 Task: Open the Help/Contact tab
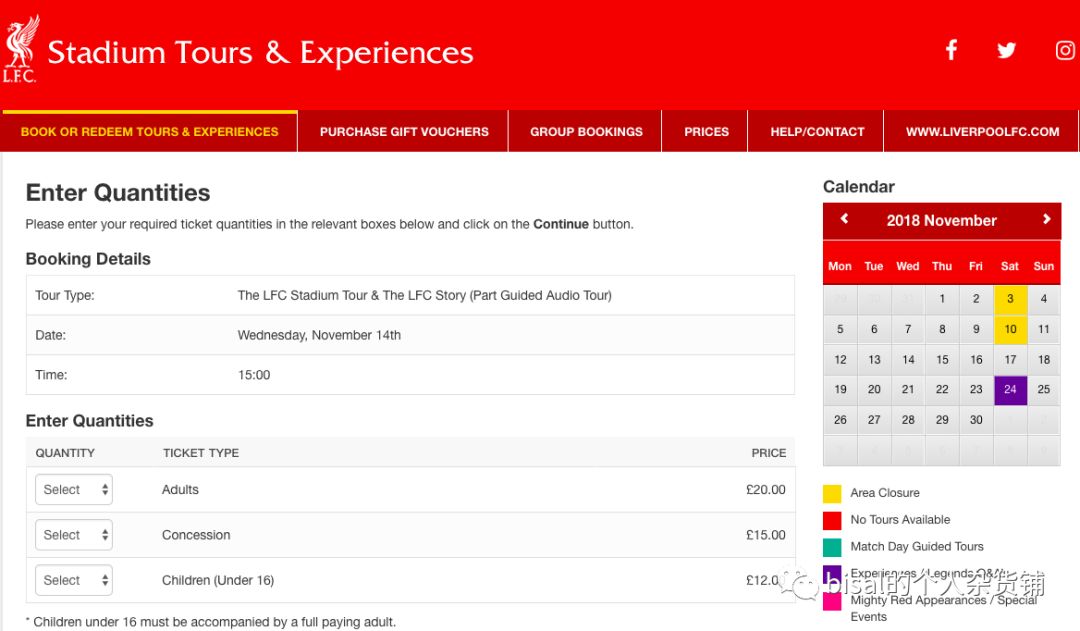(x=817, y=132)
